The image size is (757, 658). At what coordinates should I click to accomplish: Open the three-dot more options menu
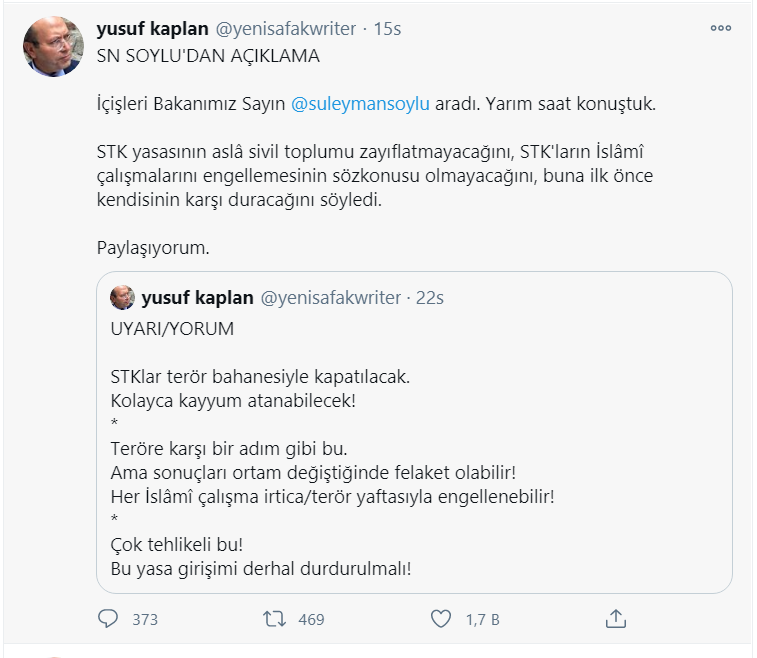tap(721, 28)
